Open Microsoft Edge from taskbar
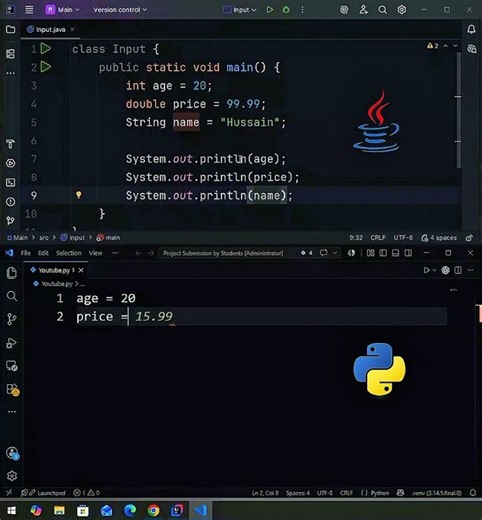 (x=130, y=510)
